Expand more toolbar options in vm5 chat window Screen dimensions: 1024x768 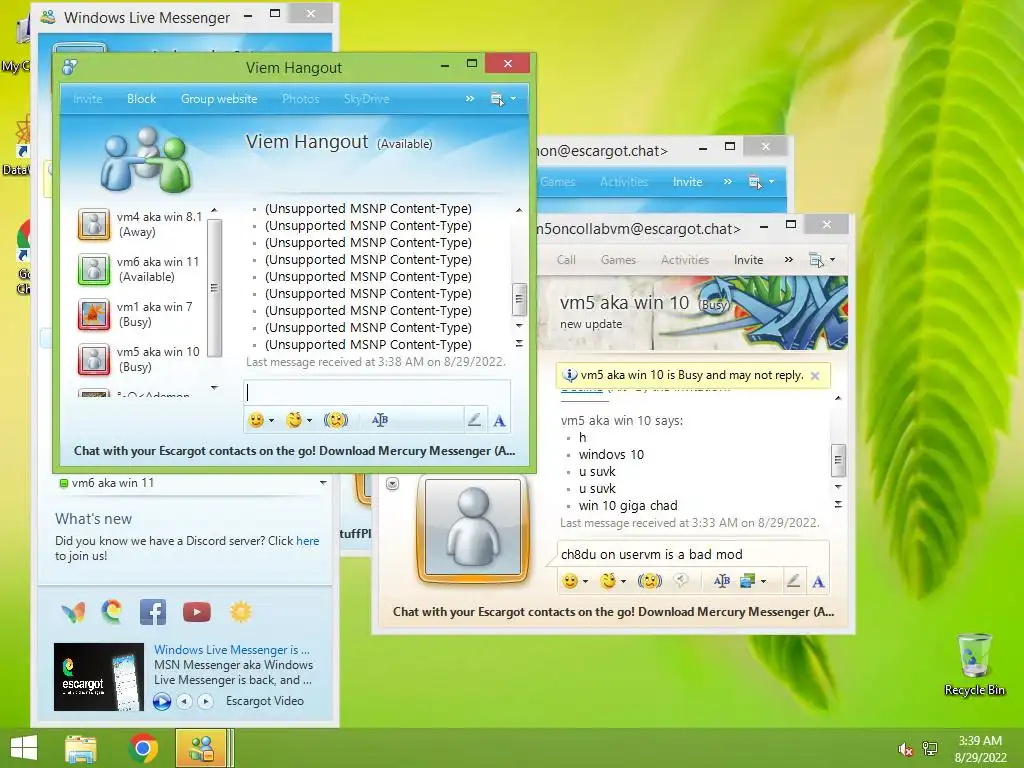click(789, 260)
